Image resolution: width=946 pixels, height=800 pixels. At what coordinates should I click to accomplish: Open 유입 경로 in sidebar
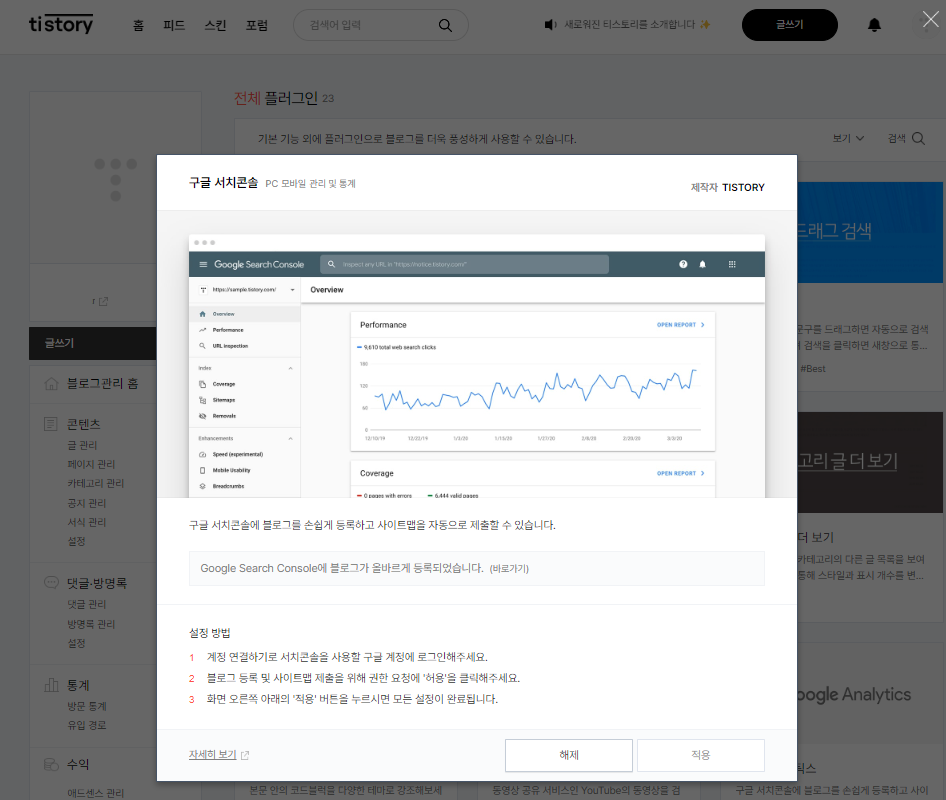click(86, 725)
